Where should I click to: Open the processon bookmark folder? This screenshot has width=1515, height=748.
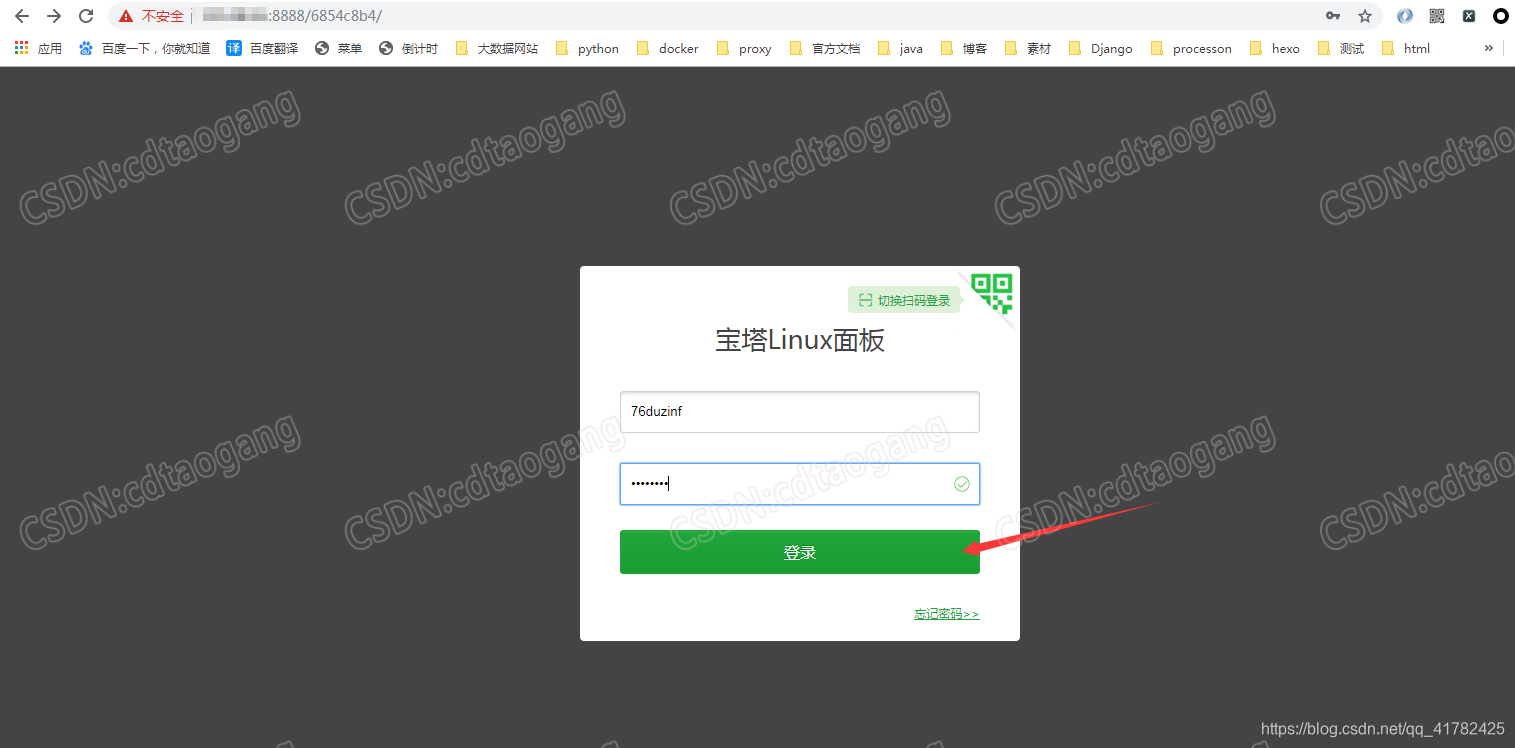1191,48
